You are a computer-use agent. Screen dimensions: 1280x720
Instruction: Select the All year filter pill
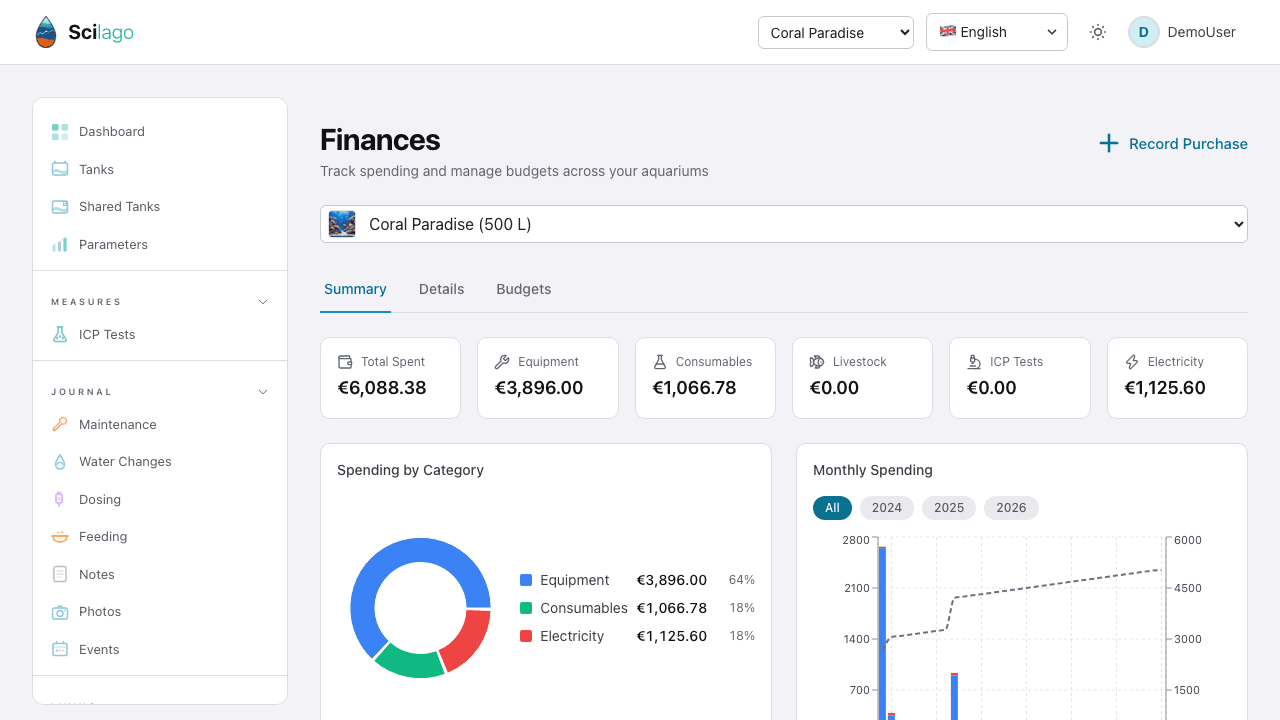point(832,508)
